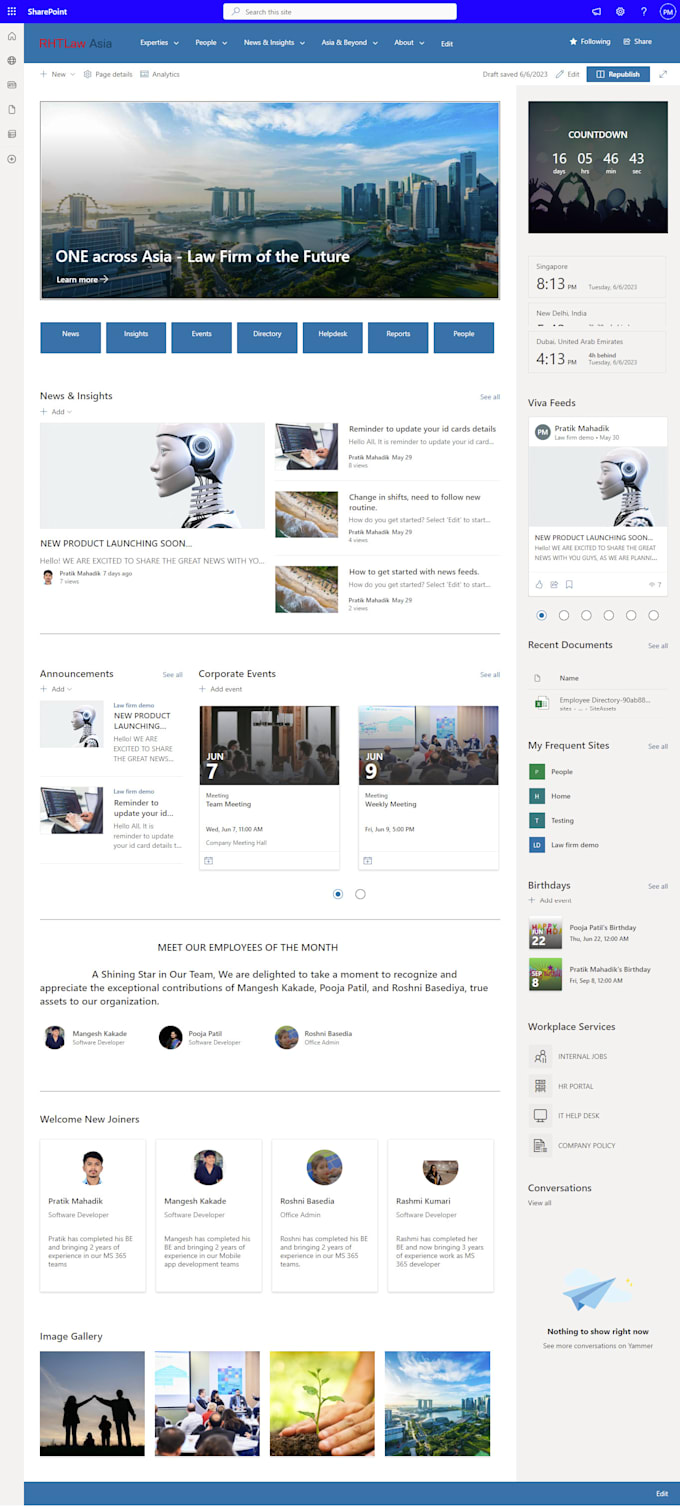Bookmark the Viva Feeds post

pyautogui.click(x=569, y=584)
